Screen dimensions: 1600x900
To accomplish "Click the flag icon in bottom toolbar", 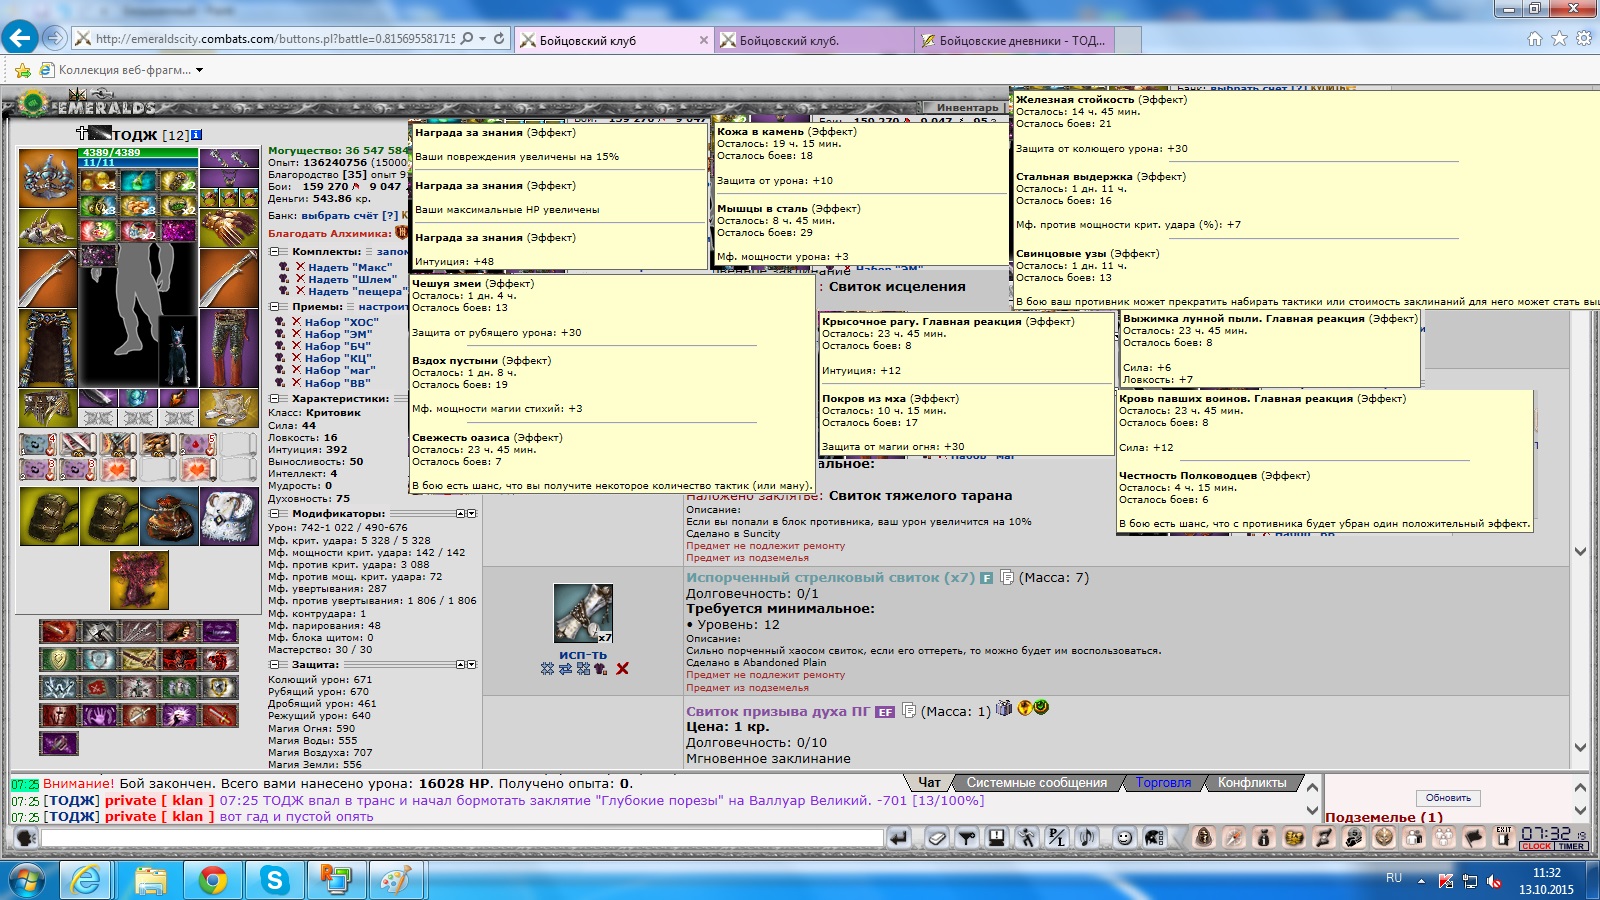I will 1474,838.
